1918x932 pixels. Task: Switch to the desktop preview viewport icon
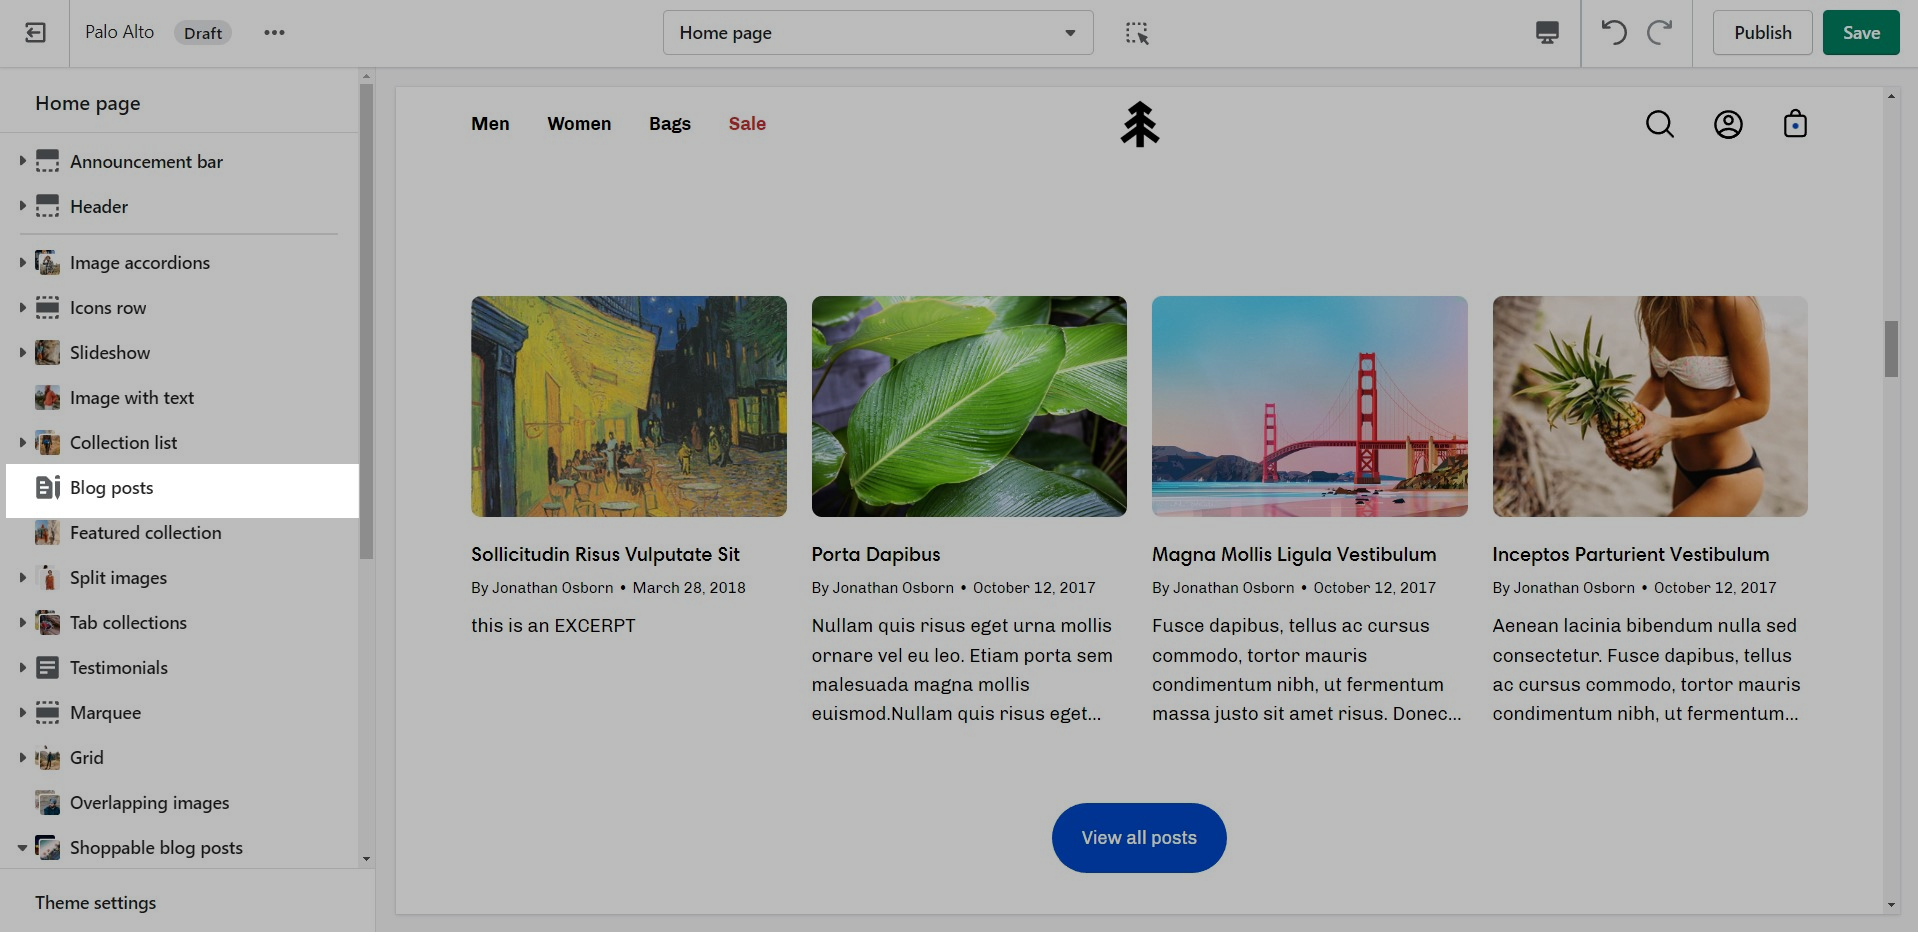pos(1547,33)
